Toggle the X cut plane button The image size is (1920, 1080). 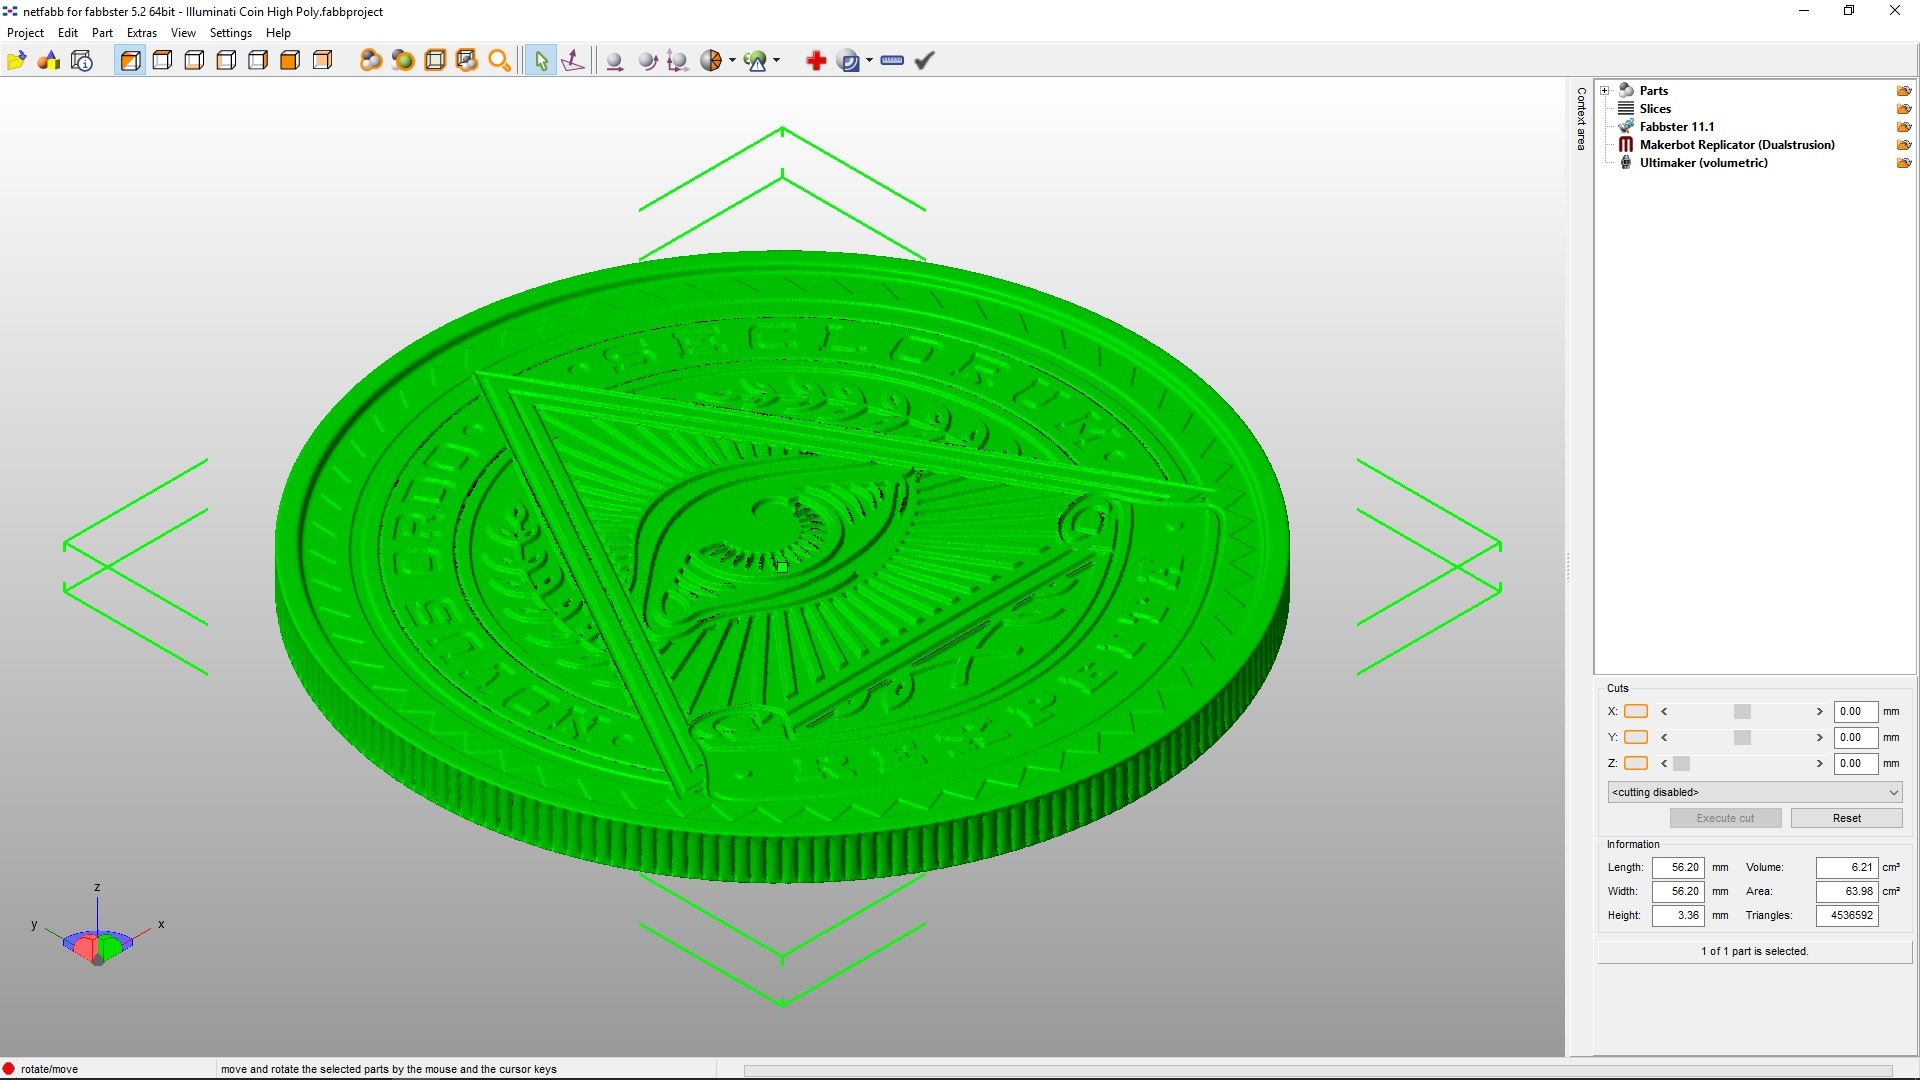(x=1636, y=712)
